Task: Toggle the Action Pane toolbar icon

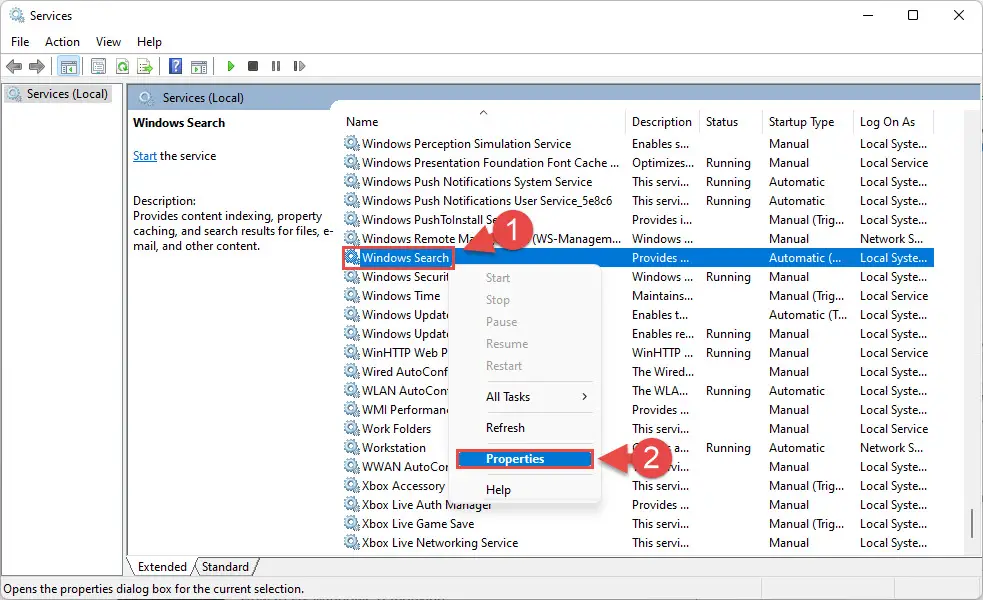Action: click(x=199, y=66)
